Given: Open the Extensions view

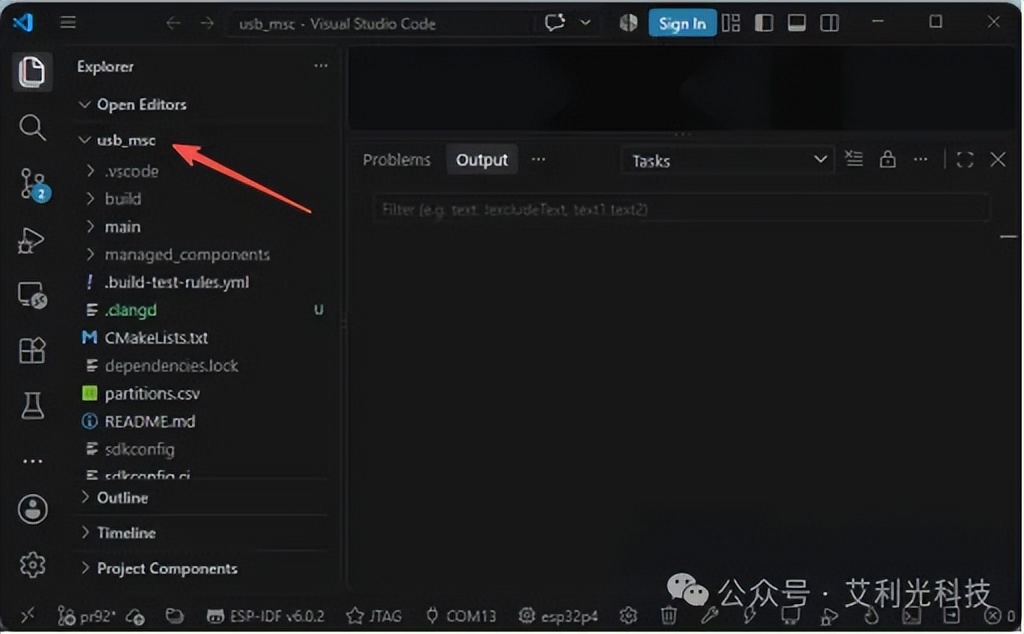Looking at the screenshot, I should pos(32,351).
